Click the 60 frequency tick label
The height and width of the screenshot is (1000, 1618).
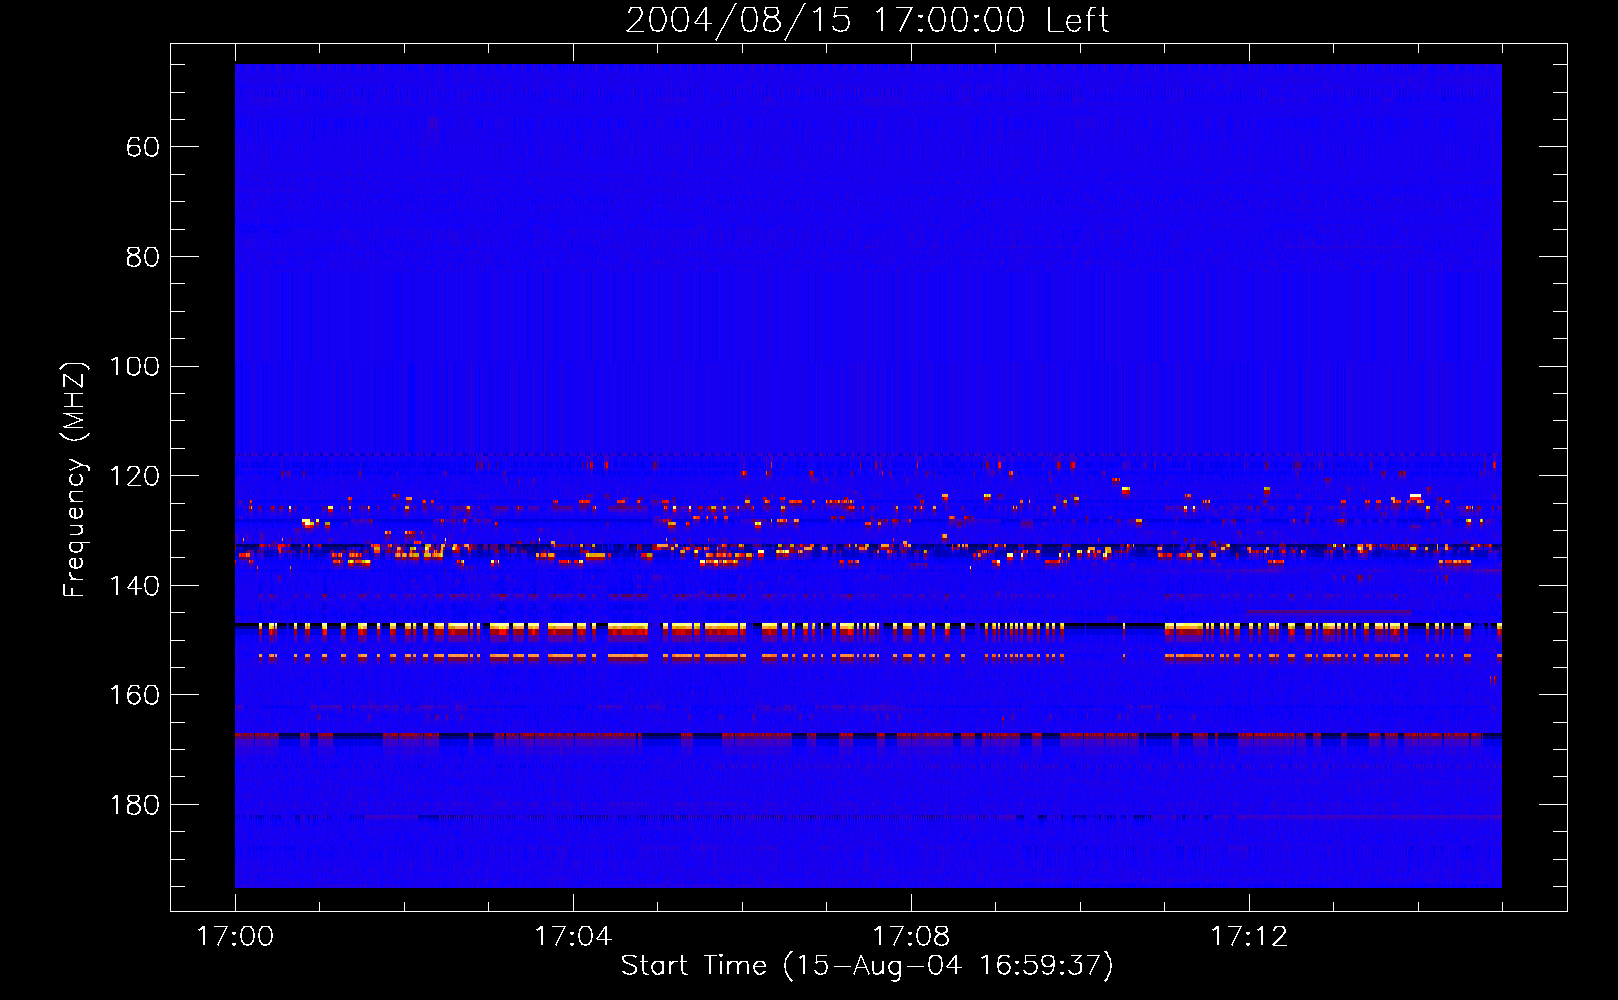(x=143, y=148)
